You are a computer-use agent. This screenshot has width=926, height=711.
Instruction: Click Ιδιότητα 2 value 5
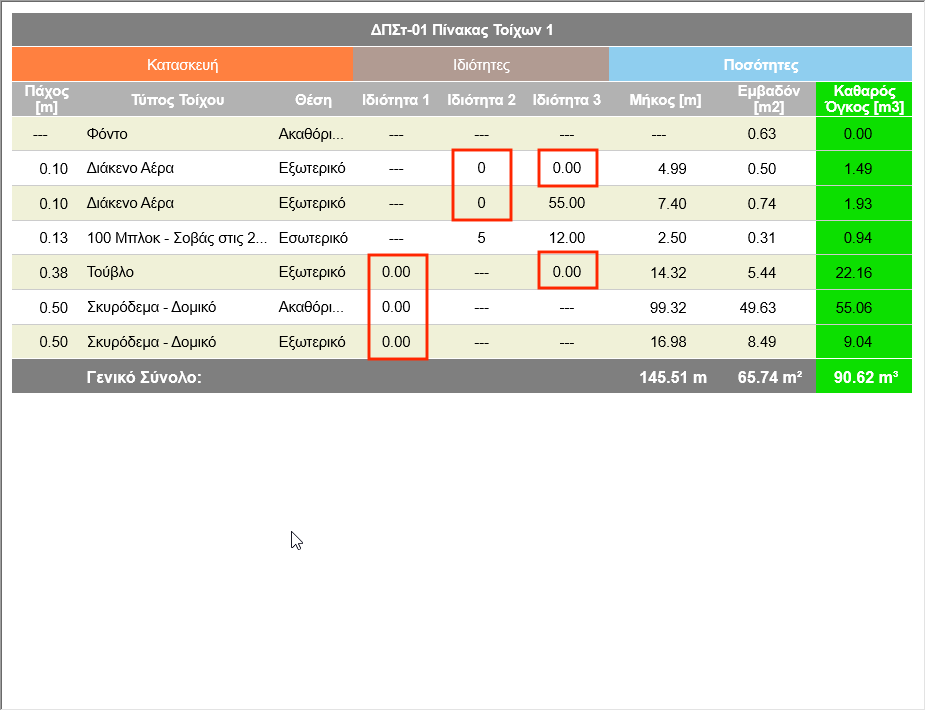tap(481, 238)
